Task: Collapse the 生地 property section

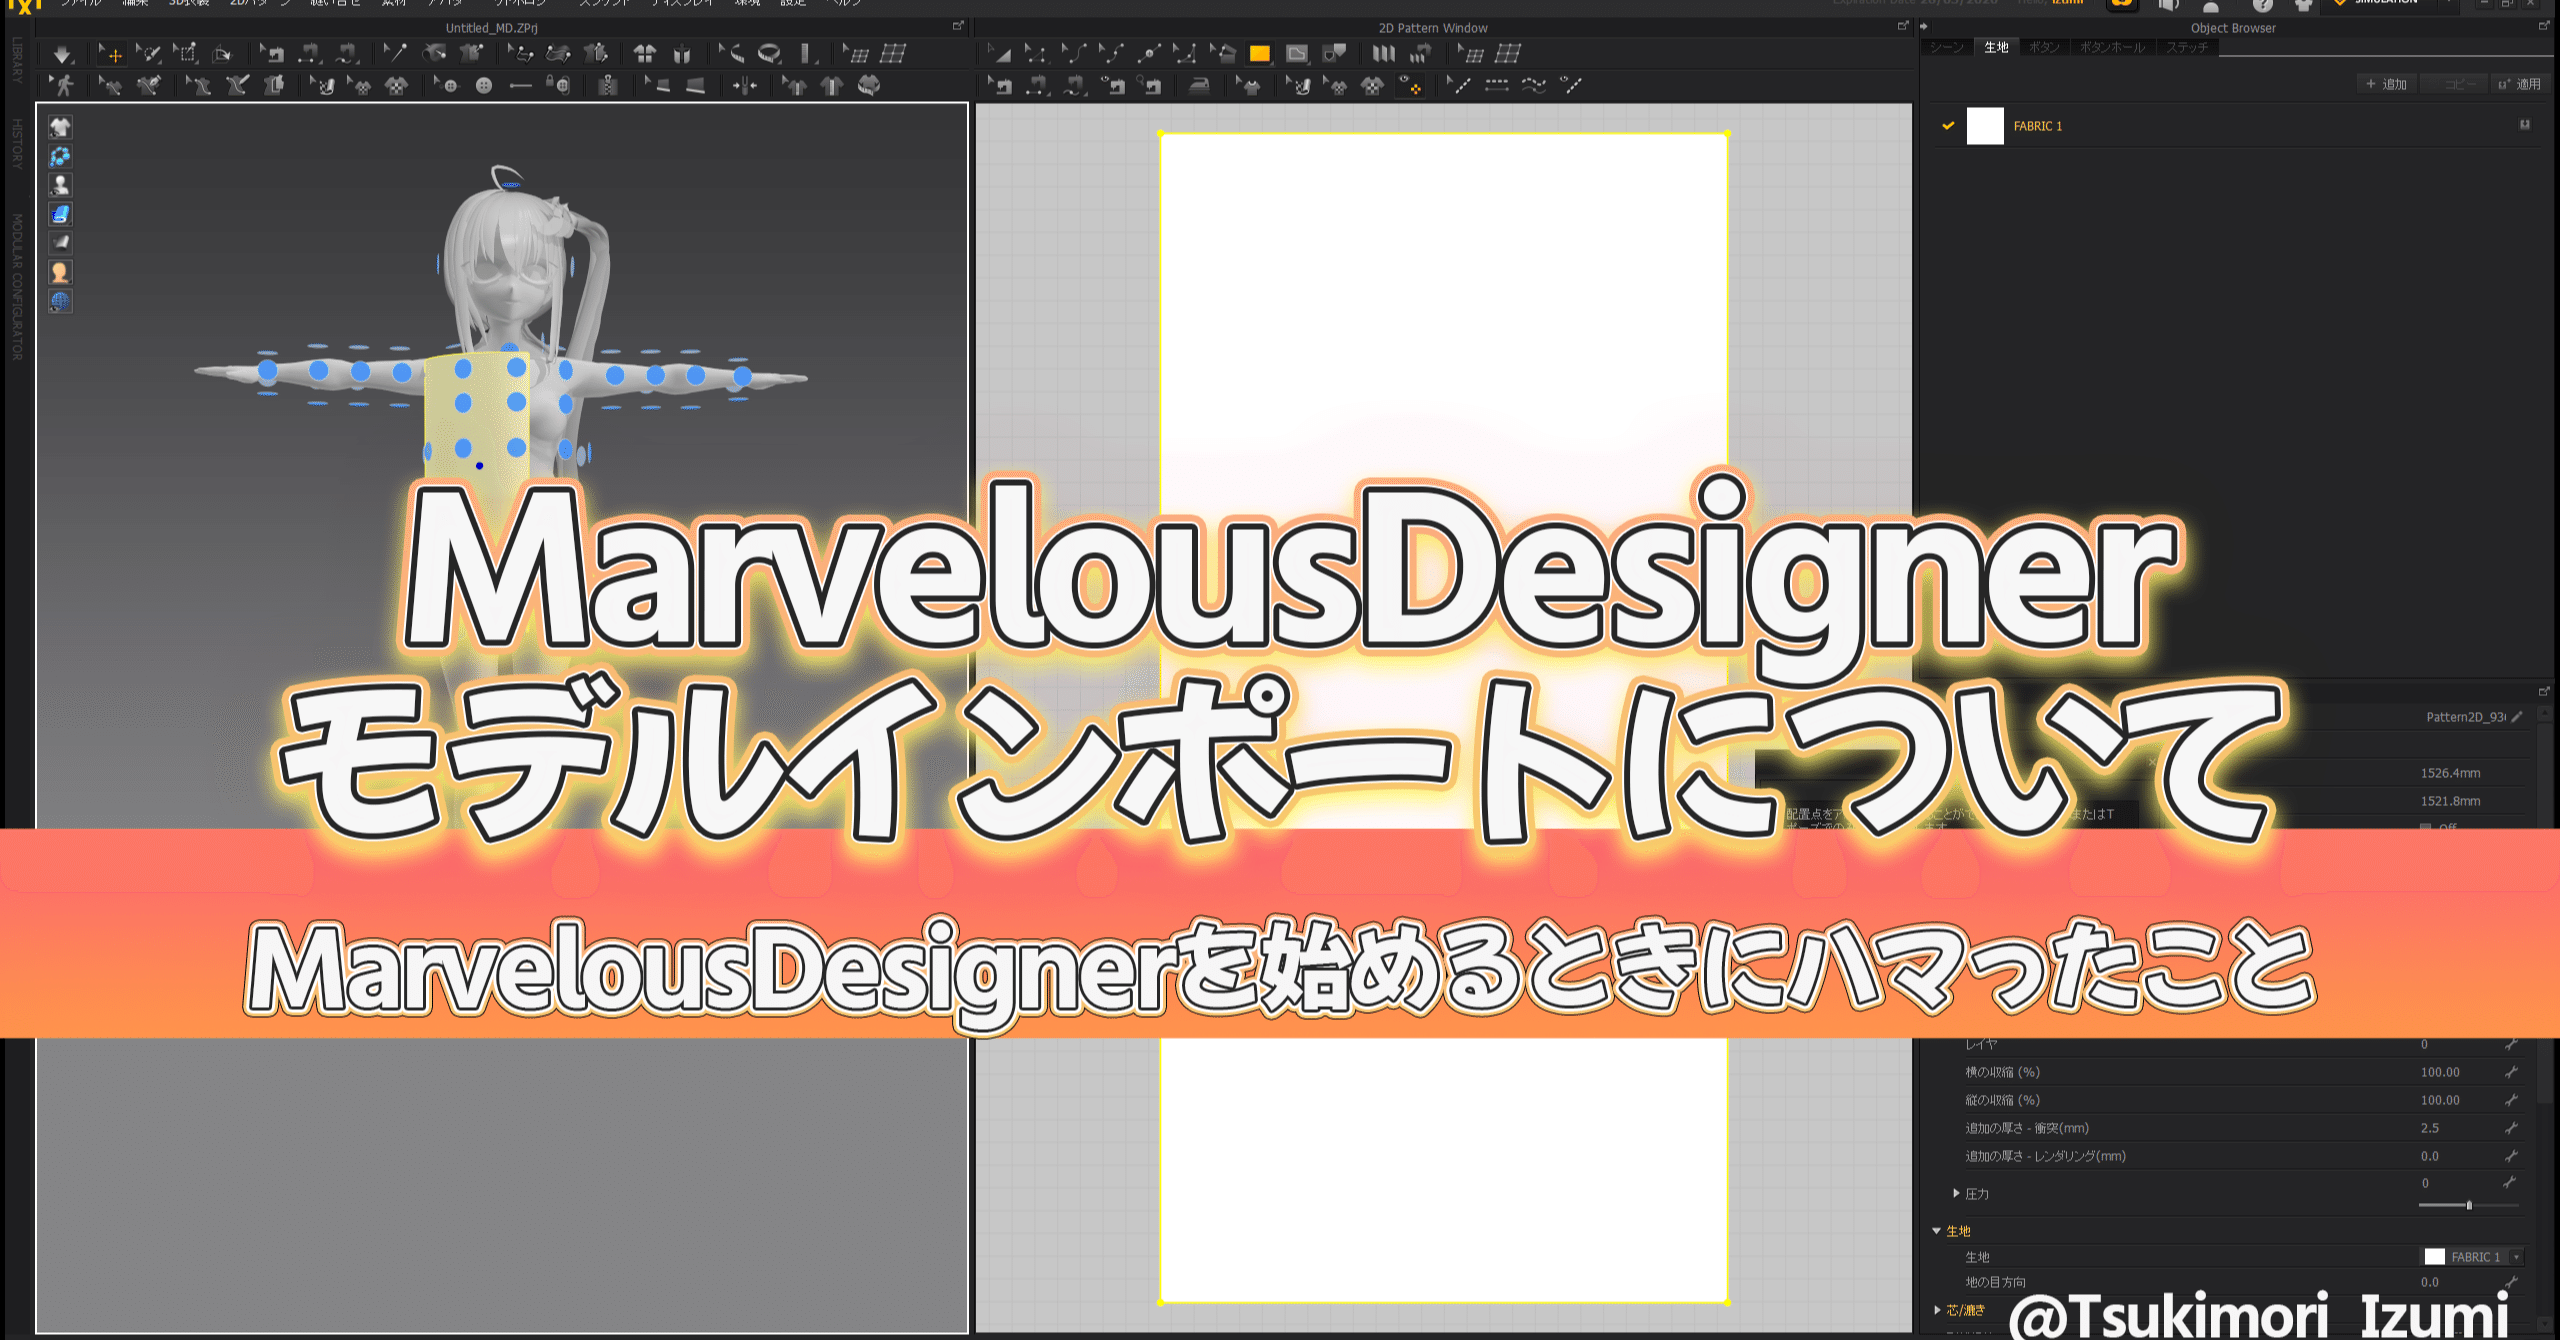Action: coord(1936,1231)
